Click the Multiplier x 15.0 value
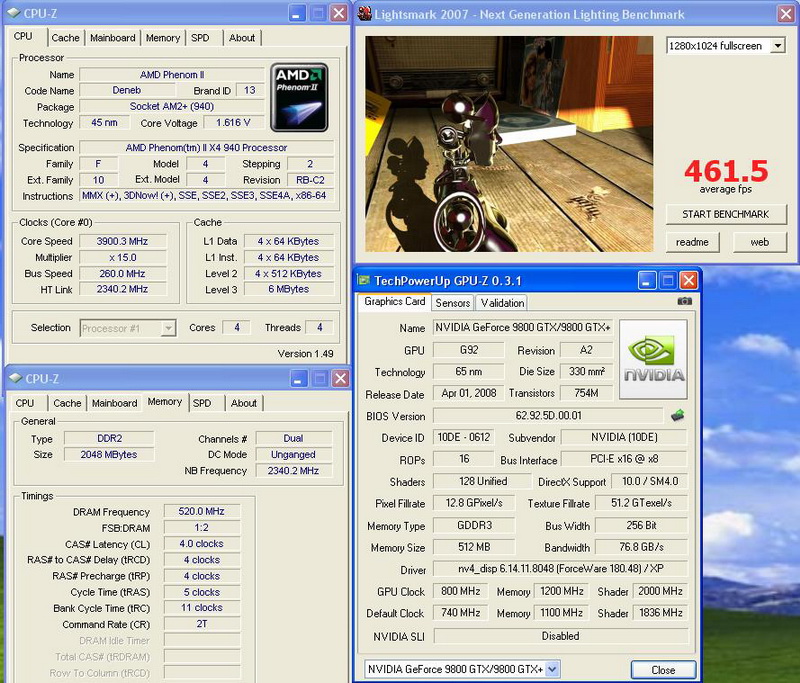Screen dimensions: 800x683 pyautogui.click(x=122, y=258)
